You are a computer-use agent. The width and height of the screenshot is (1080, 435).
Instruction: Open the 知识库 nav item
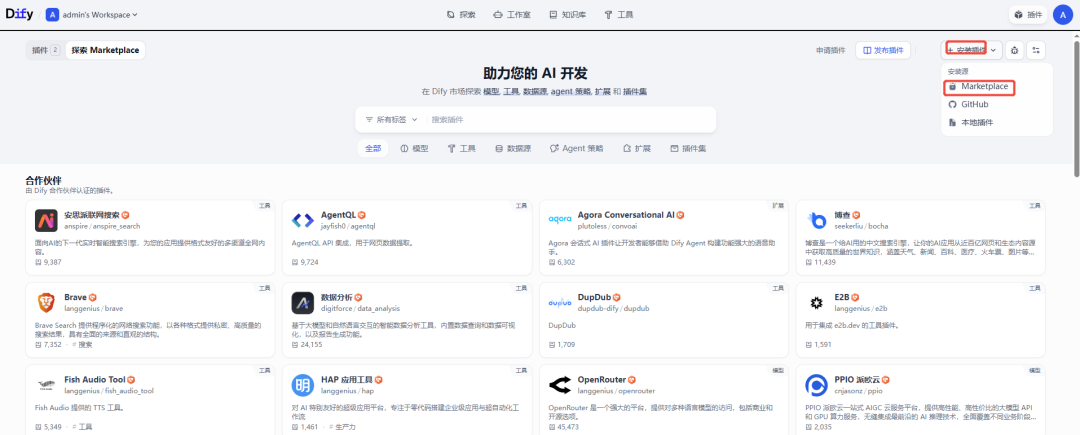coord(568,14)
